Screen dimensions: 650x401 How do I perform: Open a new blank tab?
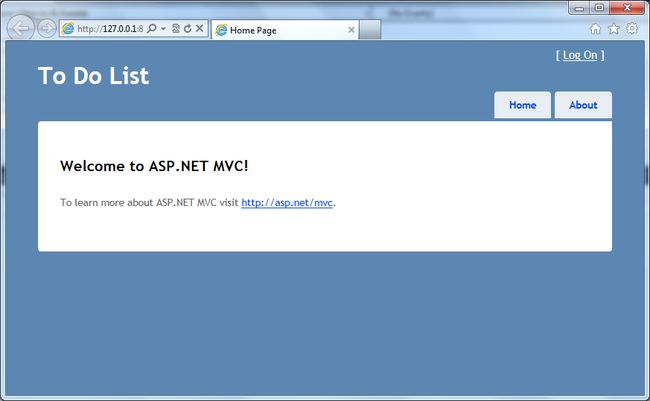(x=370, y=30)
